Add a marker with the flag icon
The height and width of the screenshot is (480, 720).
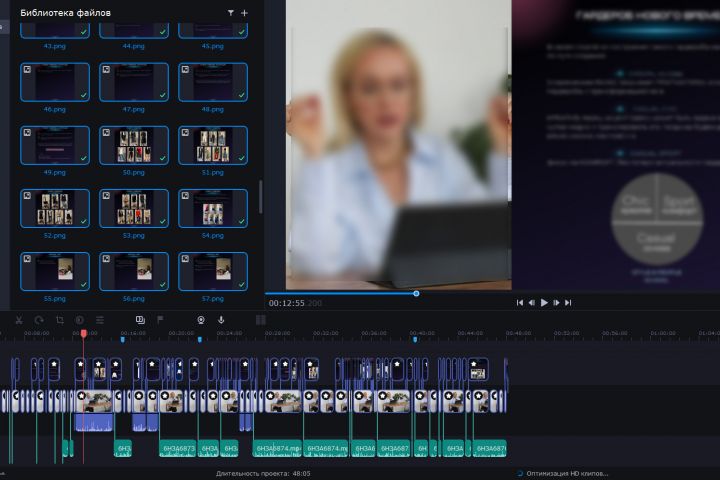pos(160,320)
